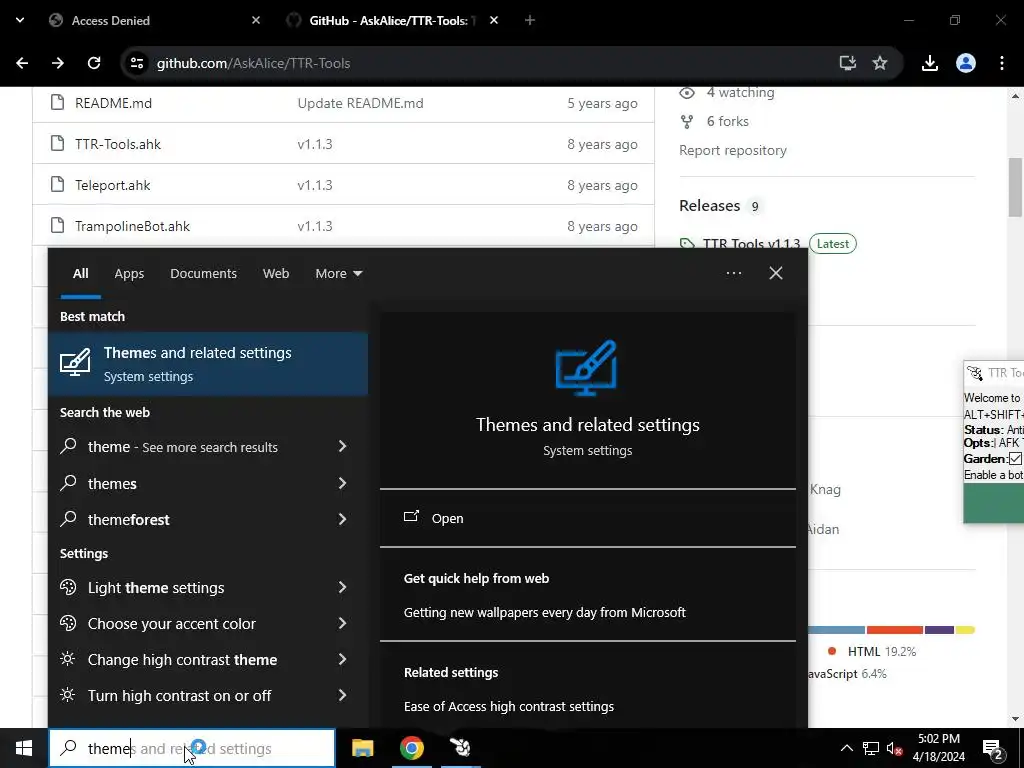Select the Apps search filter tab
1024x768 pixels.
pyautogui.click(x=129, y=274)
